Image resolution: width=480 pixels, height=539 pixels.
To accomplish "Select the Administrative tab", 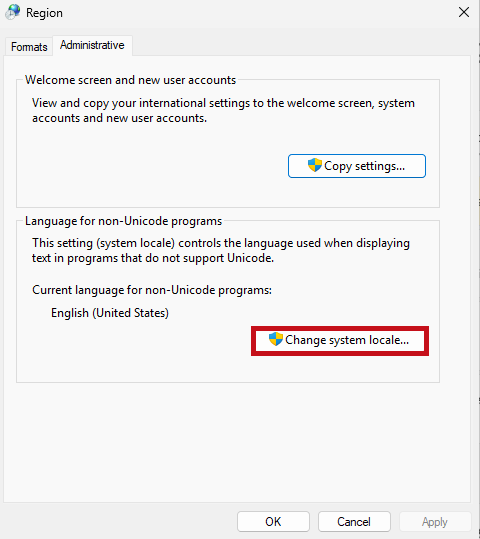I will tap(92, 45).
